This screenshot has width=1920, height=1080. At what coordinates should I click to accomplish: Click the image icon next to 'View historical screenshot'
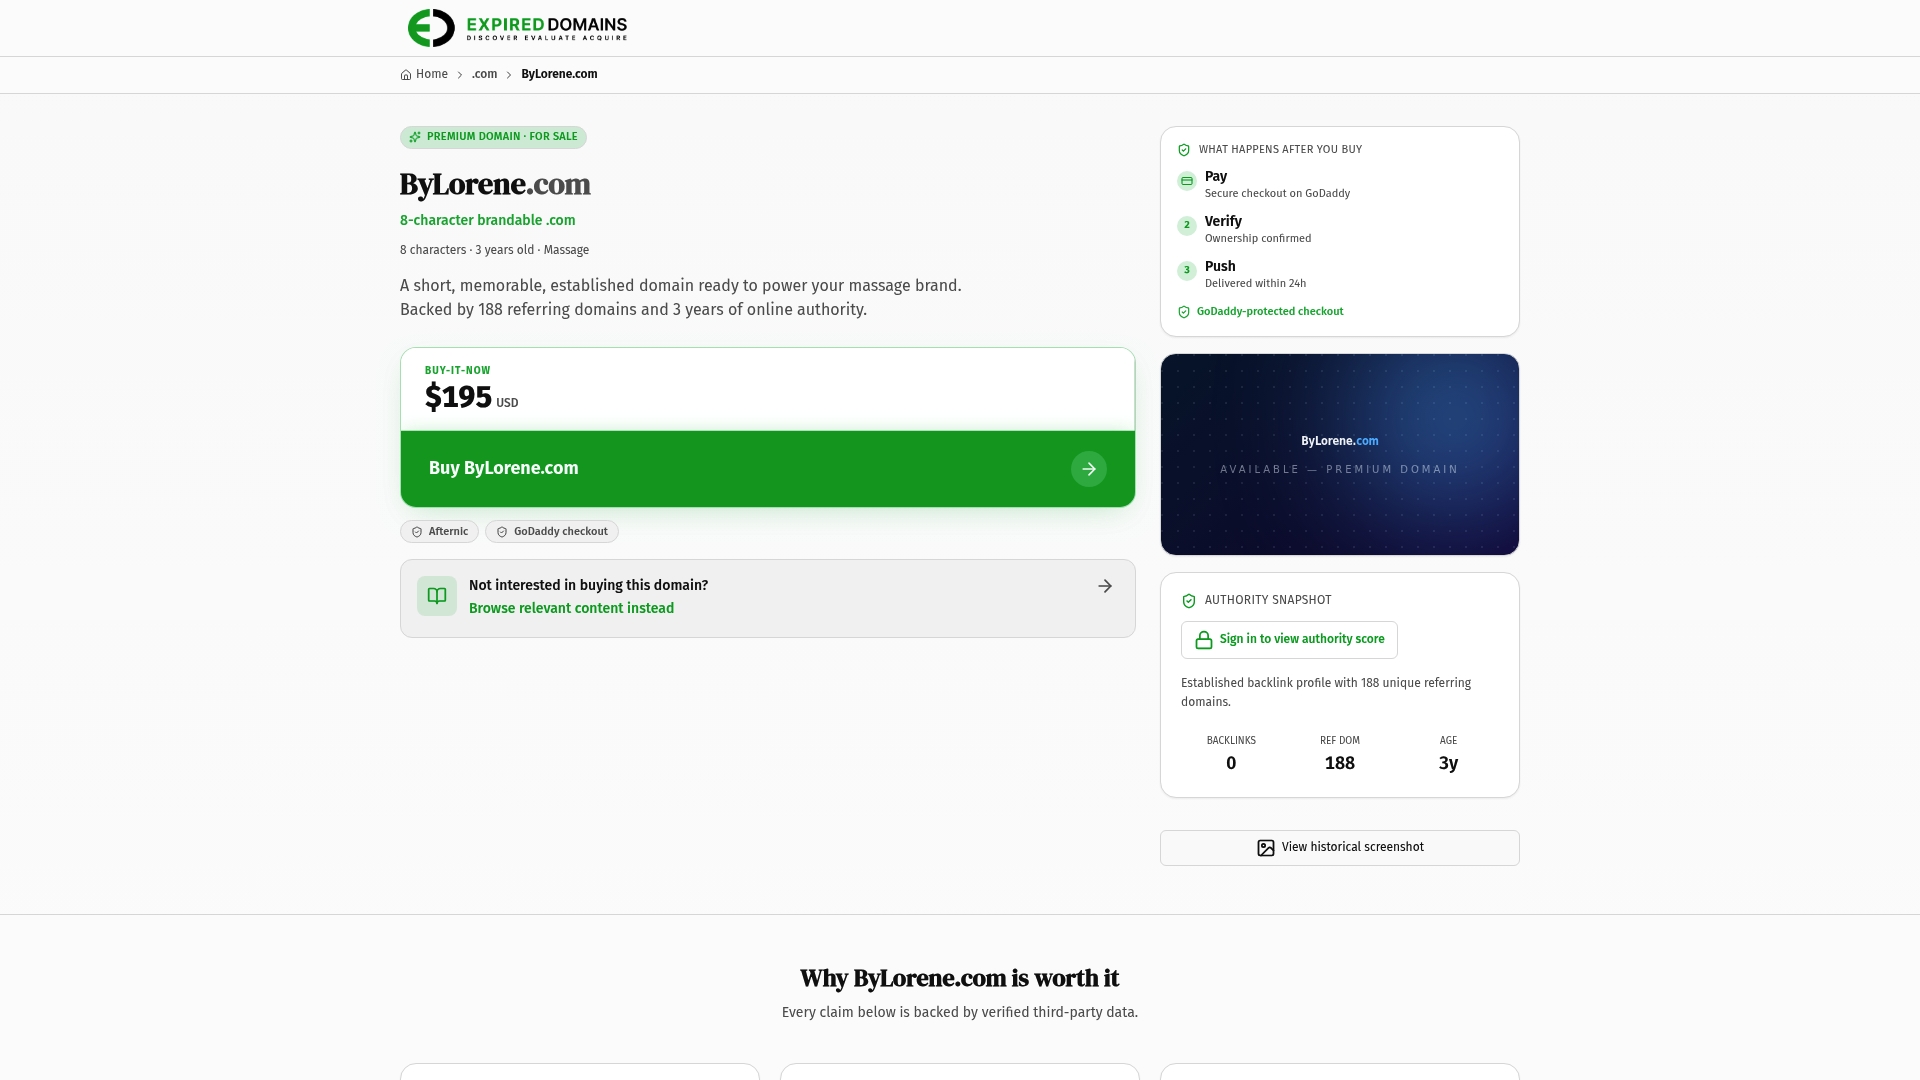pyautogui.click(x=1266, y=848)
